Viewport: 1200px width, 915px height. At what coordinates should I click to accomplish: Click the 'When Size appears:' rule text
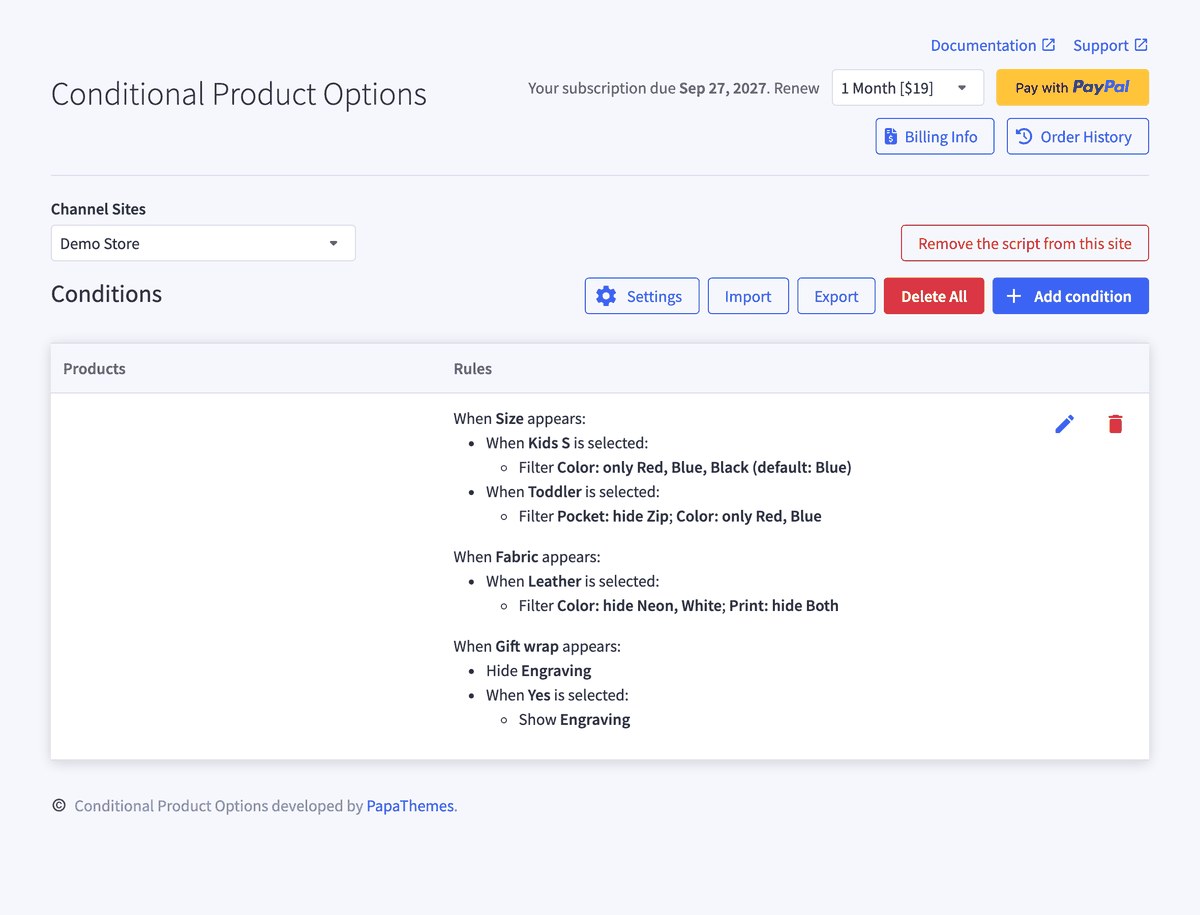click(x=519, y=418)
